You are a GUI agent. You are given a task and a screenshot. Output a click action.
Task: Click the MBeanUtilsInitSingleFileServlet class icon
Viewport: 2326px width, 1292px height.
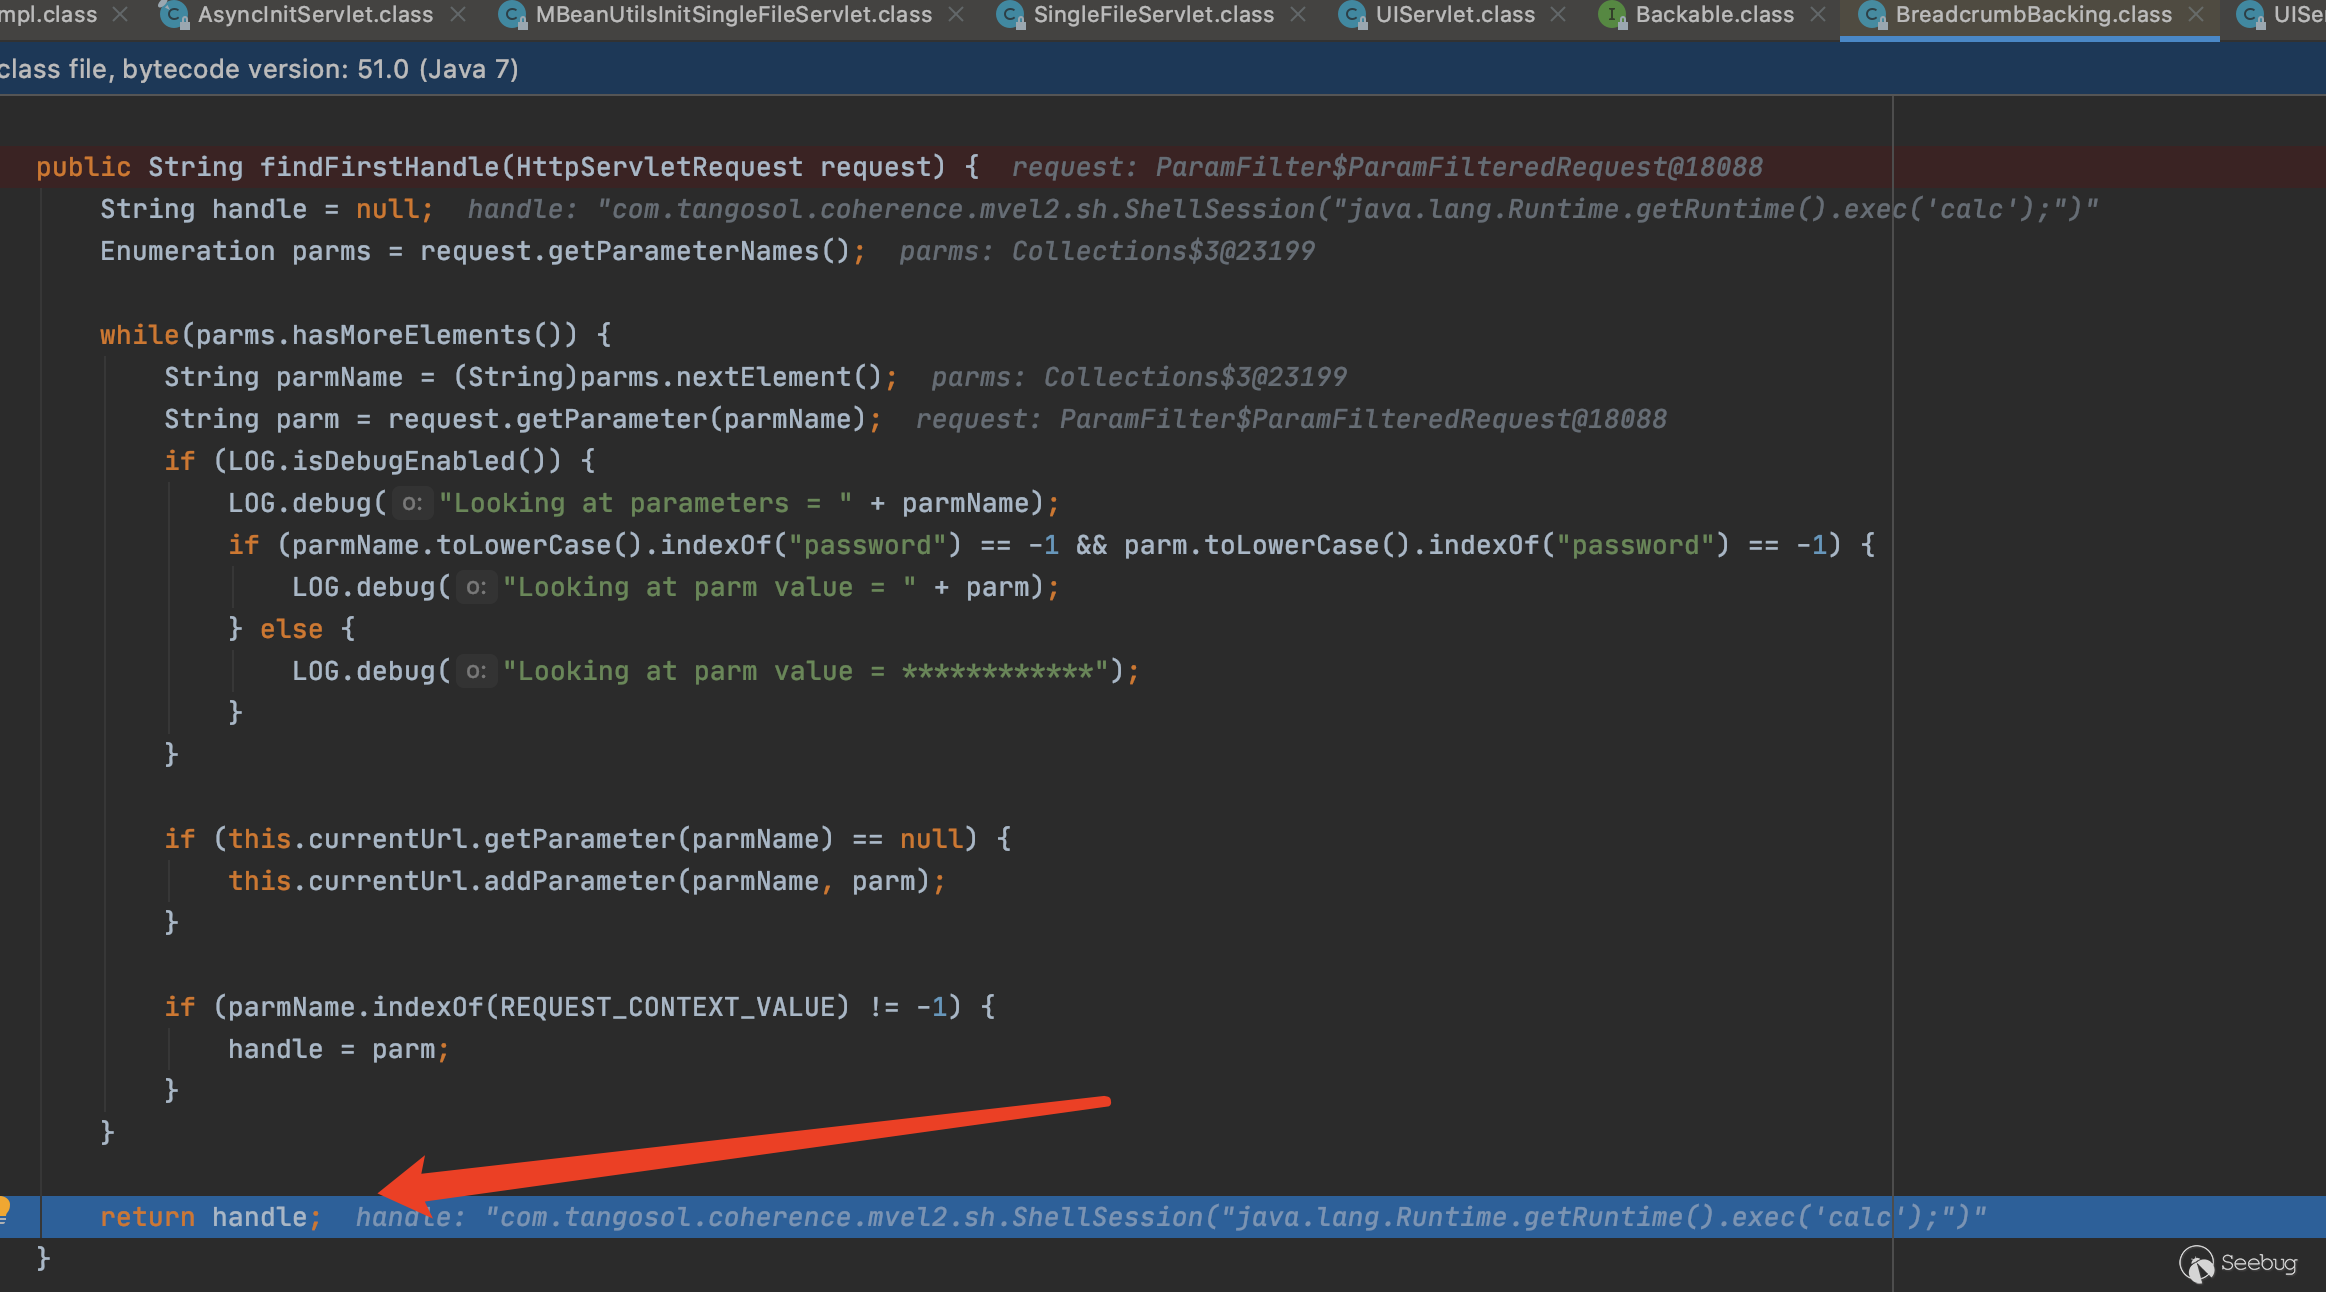tap(512, 15)
